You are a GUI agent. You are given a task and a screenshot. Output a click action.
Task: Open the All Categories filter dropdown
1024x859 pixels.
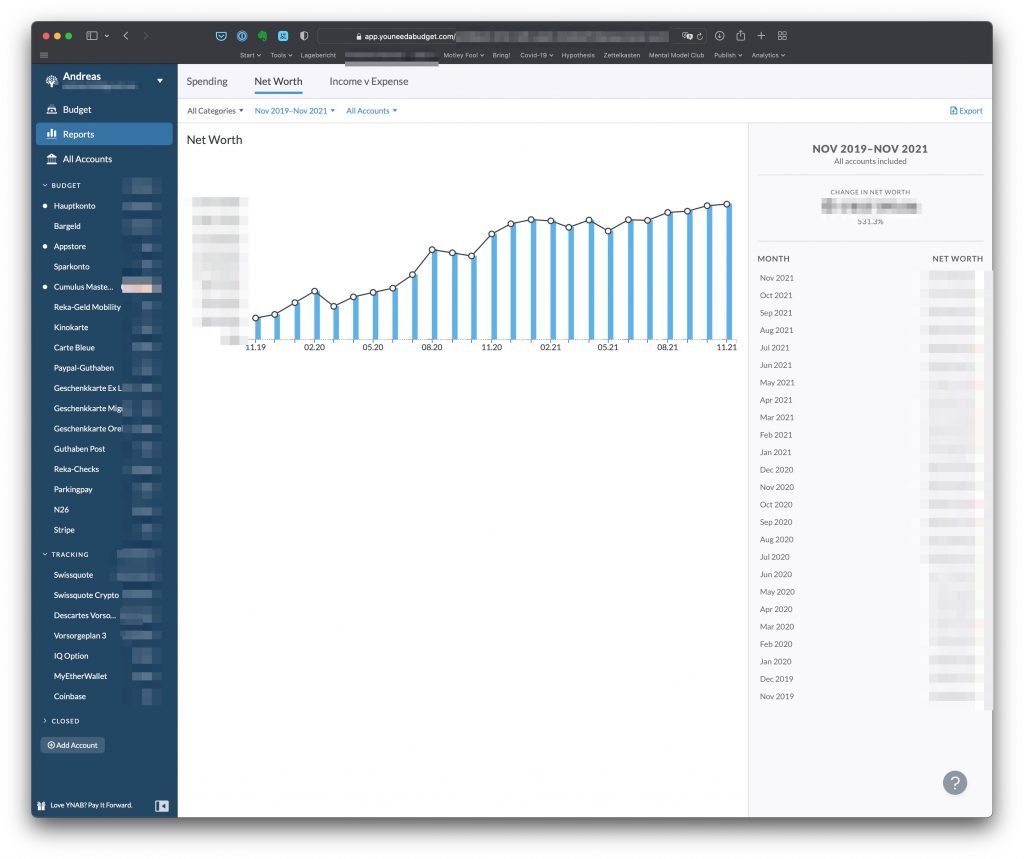[215, 111]
